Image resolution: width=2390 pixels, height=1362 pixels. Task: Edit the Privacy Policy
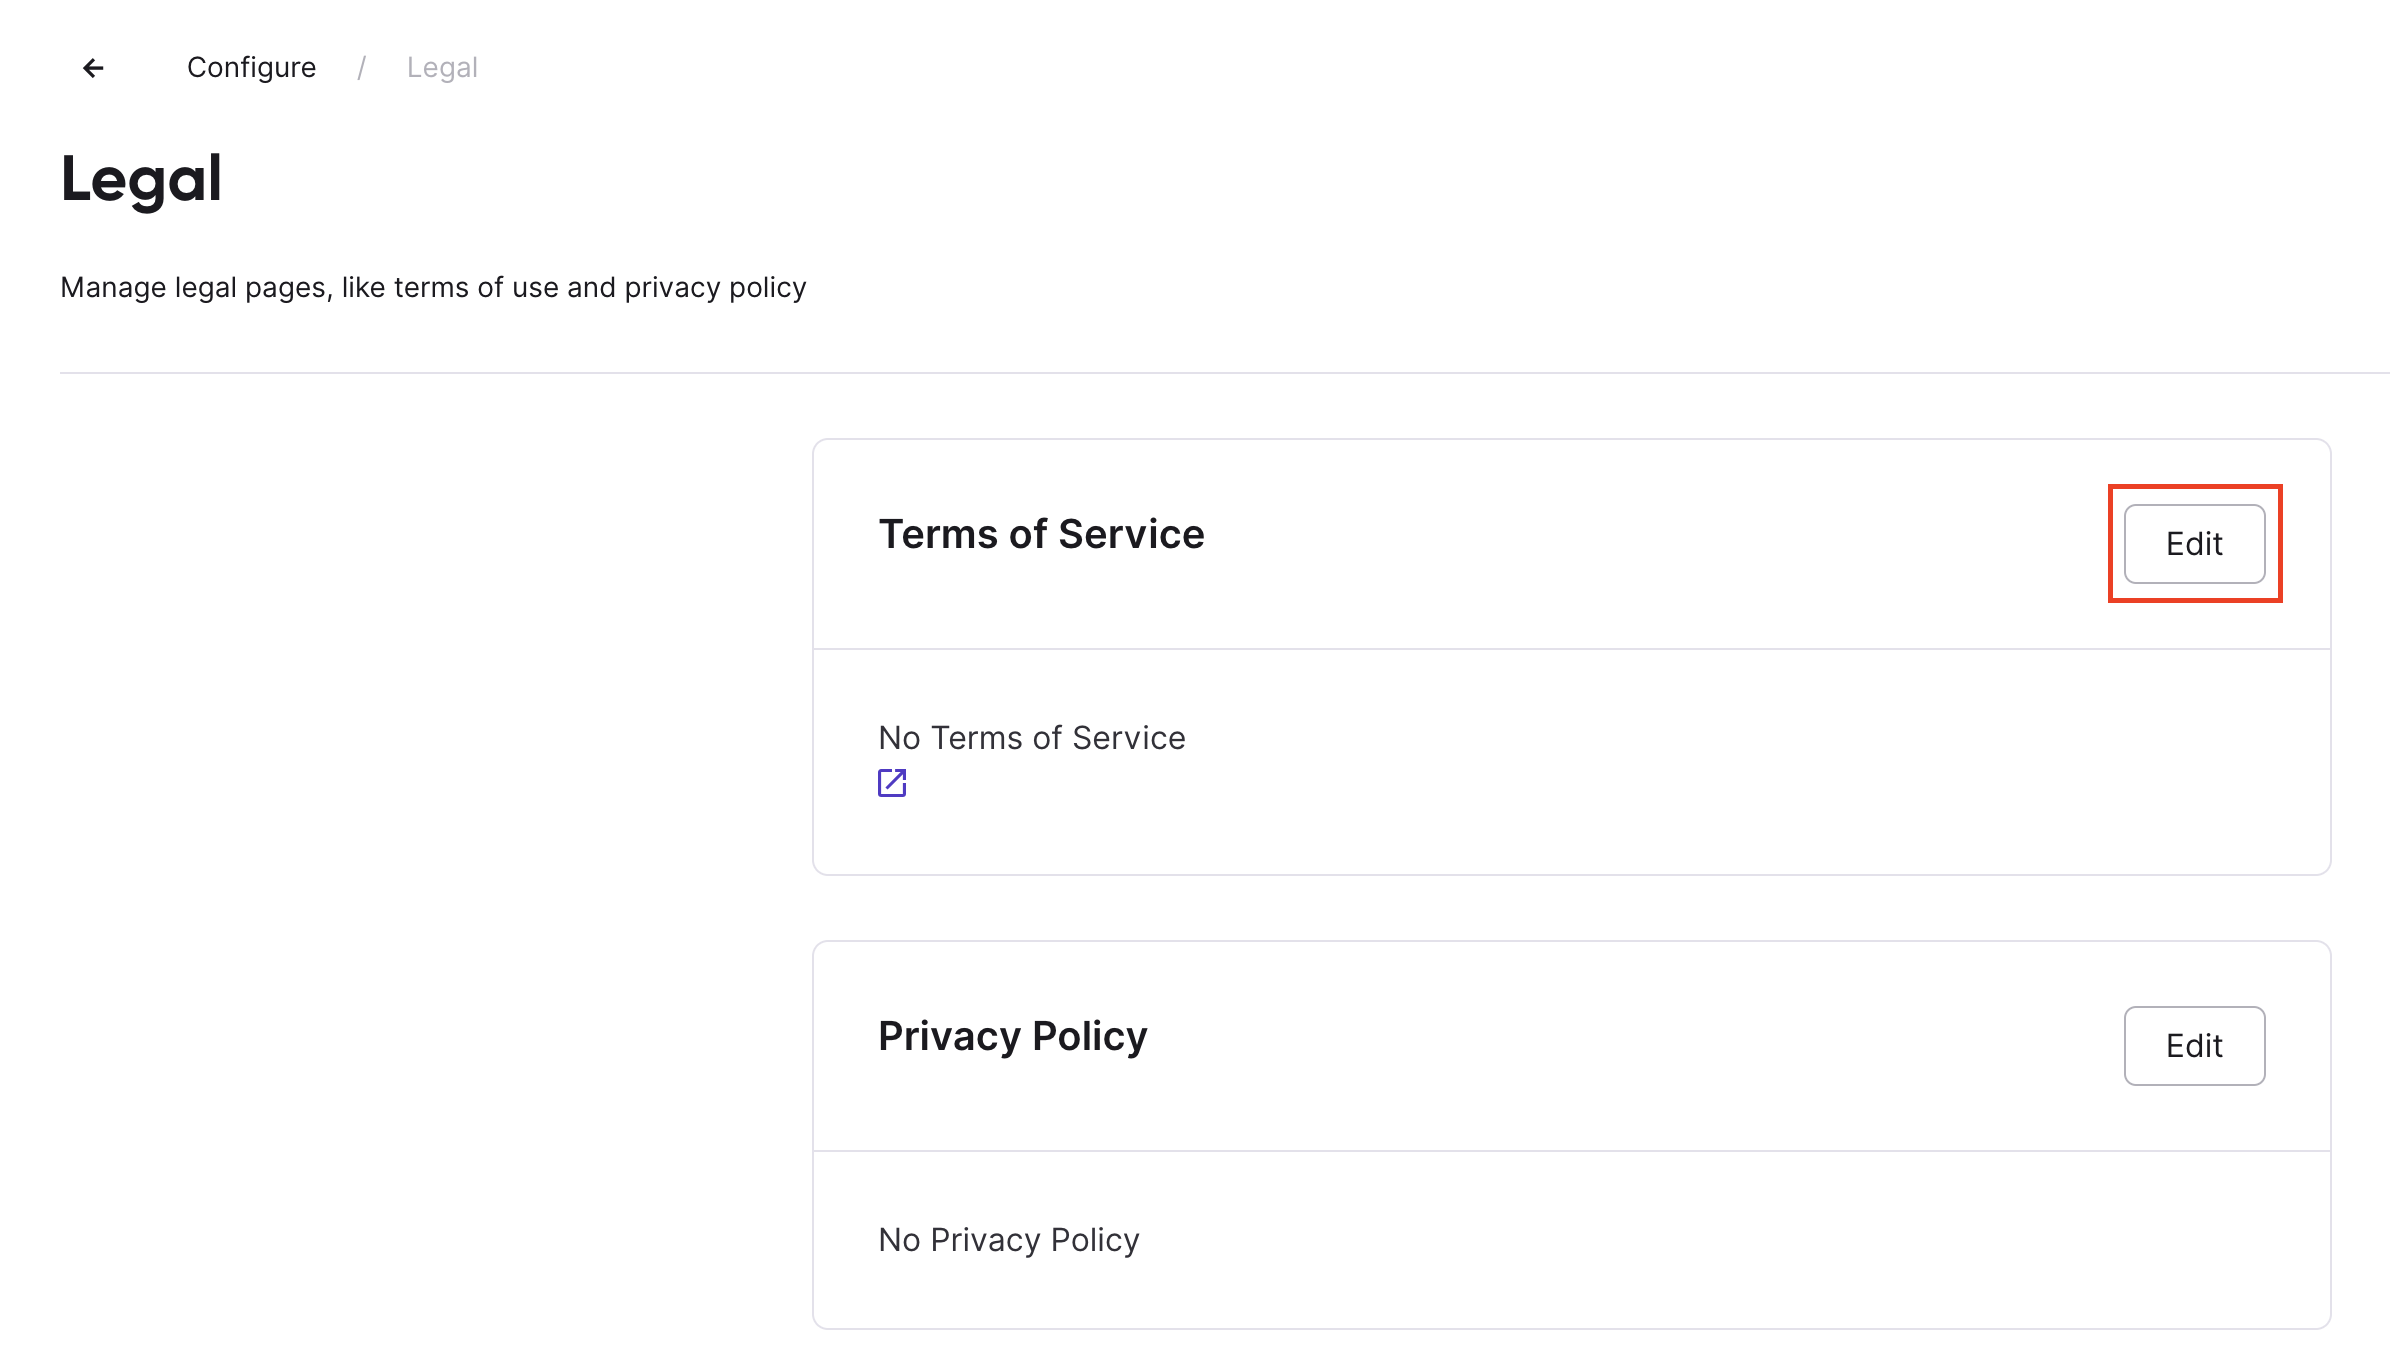(x=2194, y=1046)
